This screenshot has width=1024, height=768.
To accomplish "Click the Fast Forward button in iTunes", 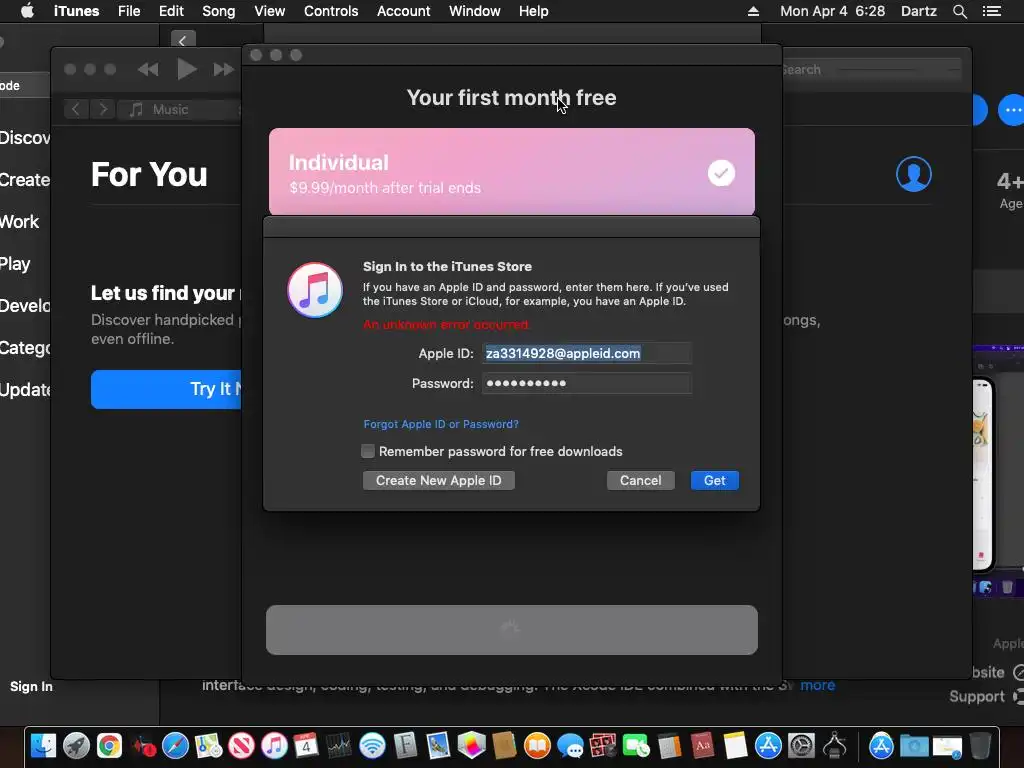I will [x=223, y=69].
